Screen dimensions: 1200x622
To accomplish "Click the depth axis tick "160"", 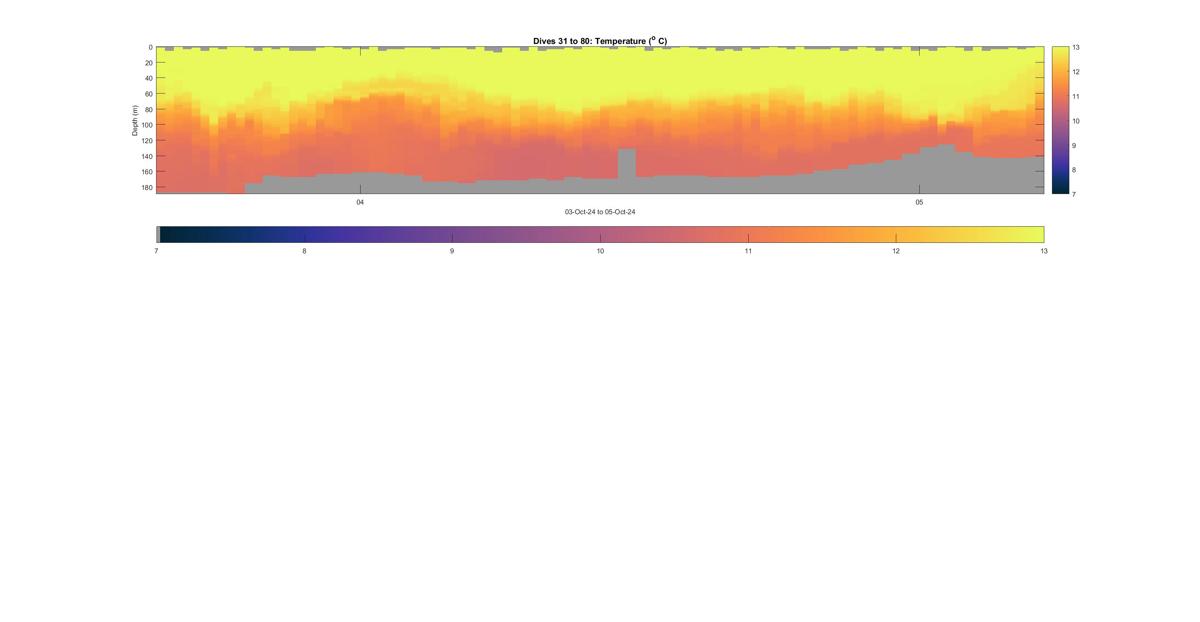I will pos(147,171).
